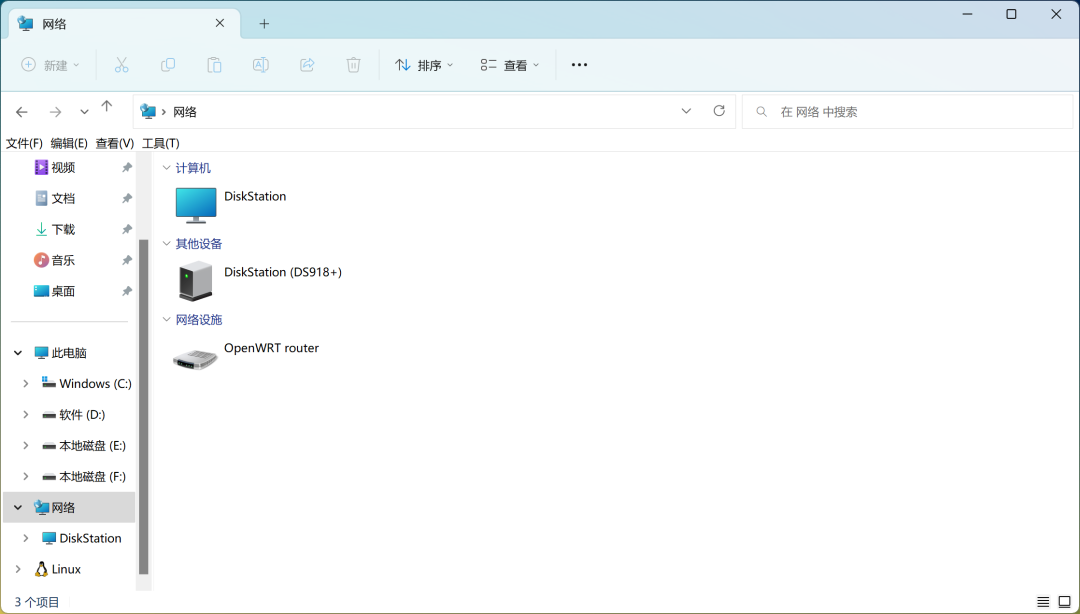Close the 网络 tab
Viewport: 1080px width, 614px height.
pyautogui.click(x=220, y=23)
